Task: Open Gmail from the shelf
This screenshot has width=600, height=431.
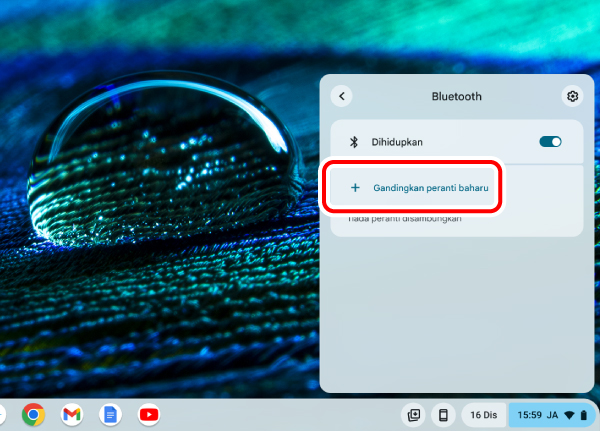Action: pos(71,414)
